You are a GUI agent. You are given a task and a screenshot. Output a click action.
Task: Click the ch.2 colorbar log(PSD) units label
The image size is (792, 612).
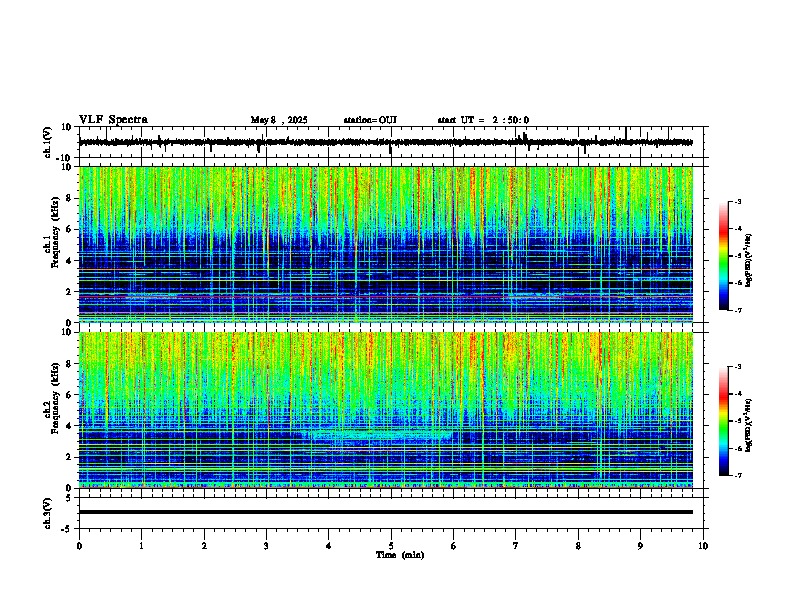pos(749,425)
